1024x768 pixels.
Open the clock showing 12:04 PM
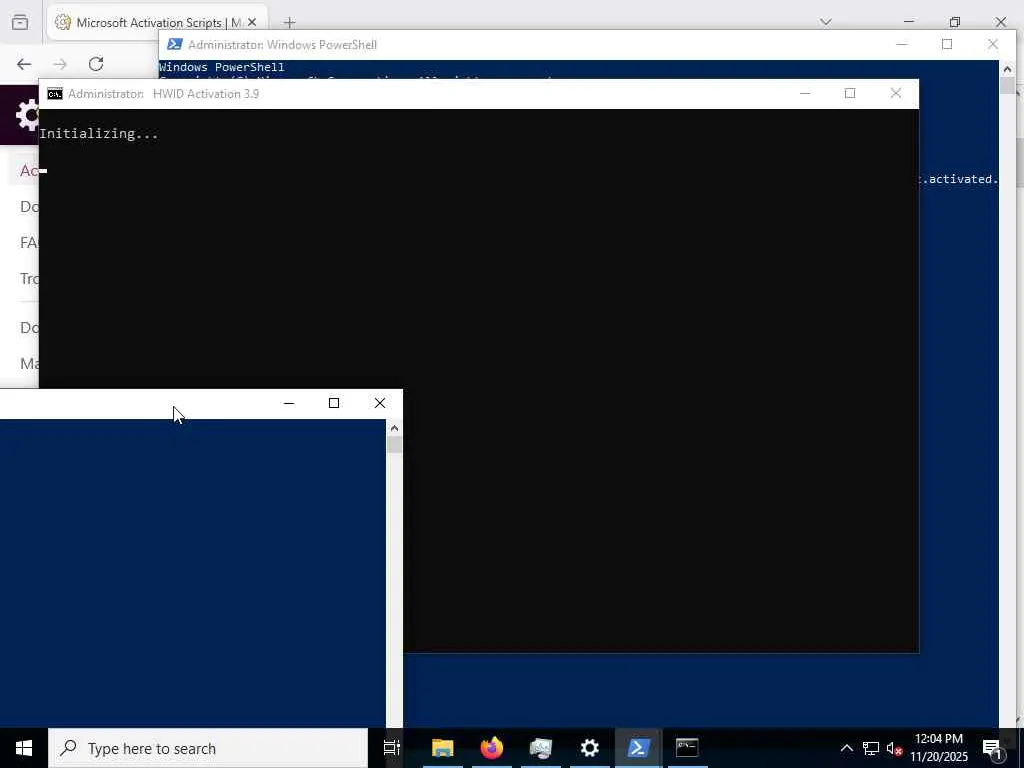pos(939,748)
